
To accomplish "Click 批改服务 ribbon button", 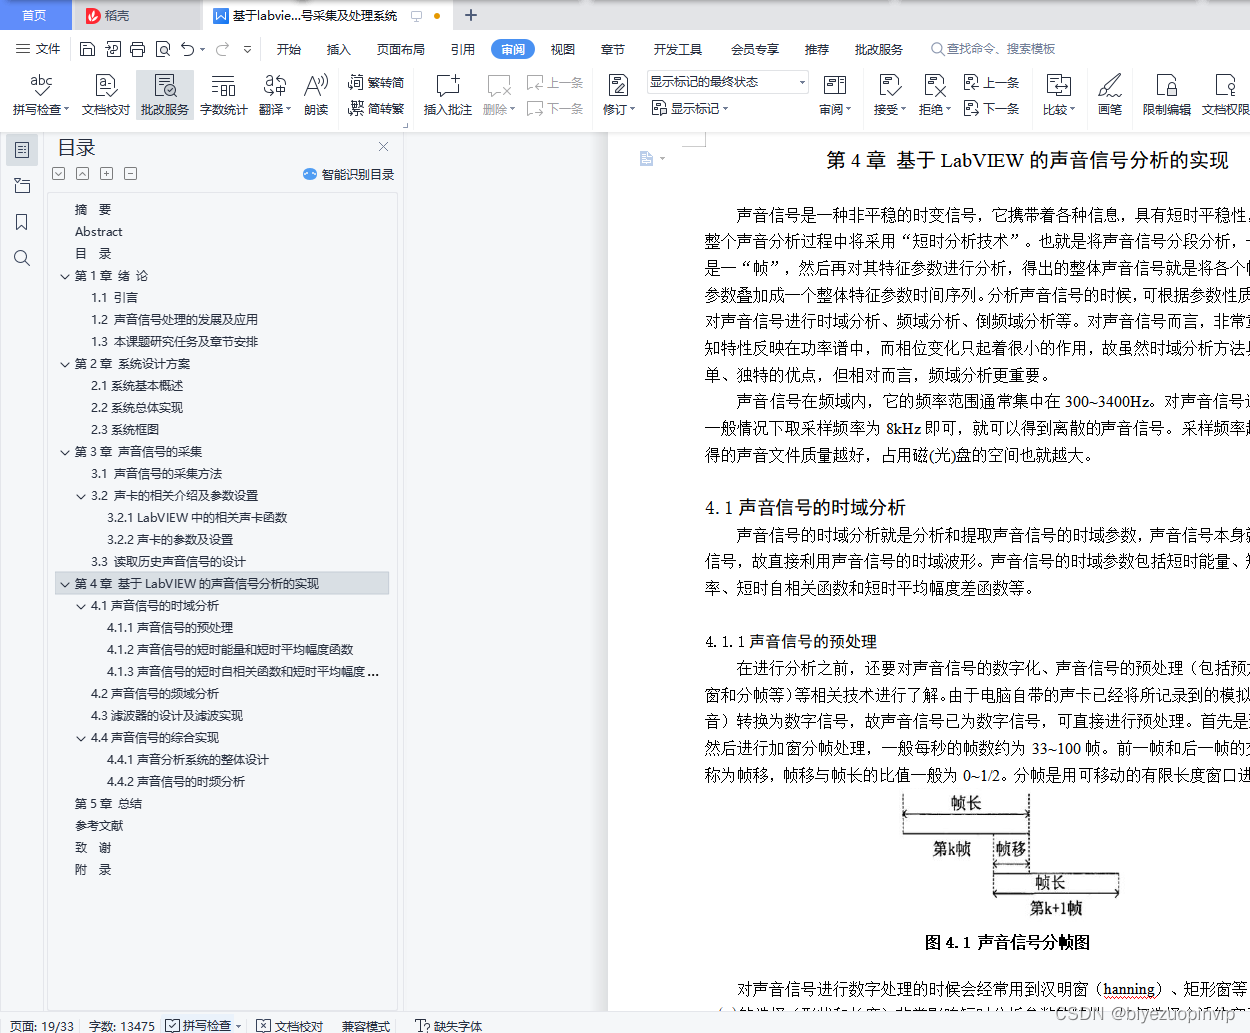I will coord(165,95).
